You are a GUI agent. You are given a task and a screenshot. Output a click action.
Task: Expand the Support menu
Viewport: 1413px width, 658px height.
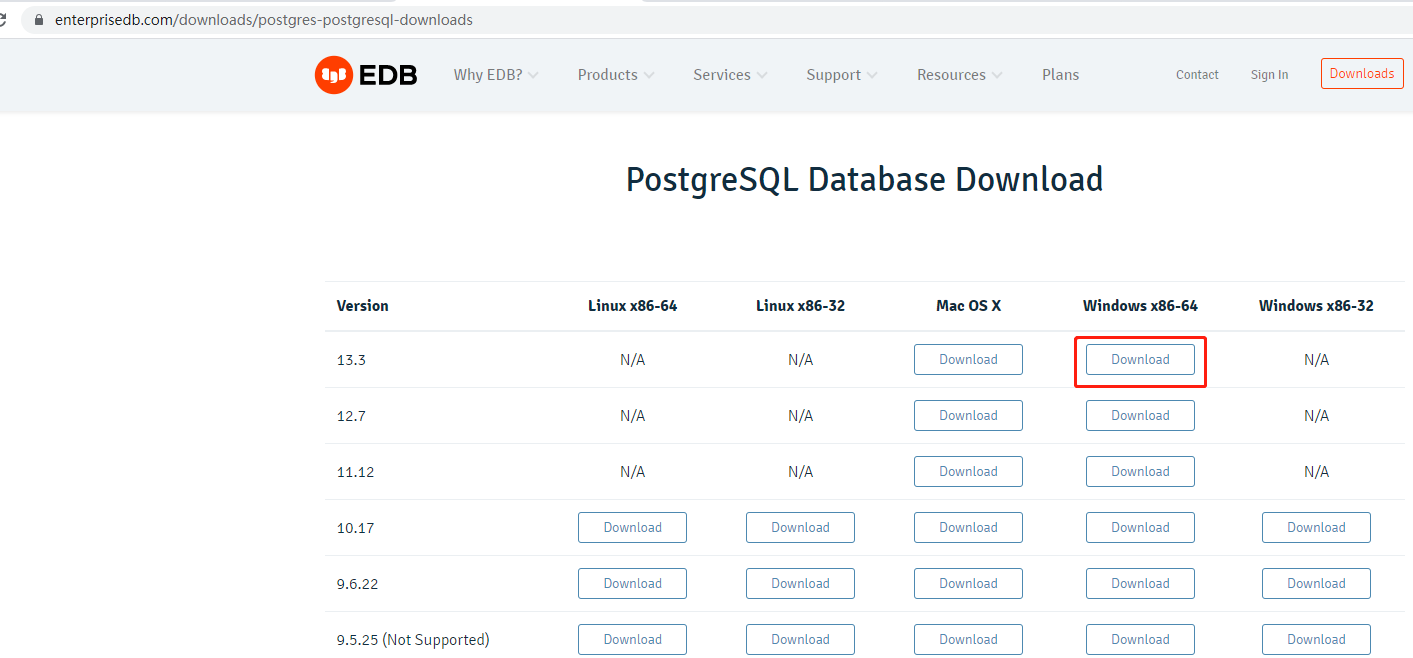[x=842, y=75]
